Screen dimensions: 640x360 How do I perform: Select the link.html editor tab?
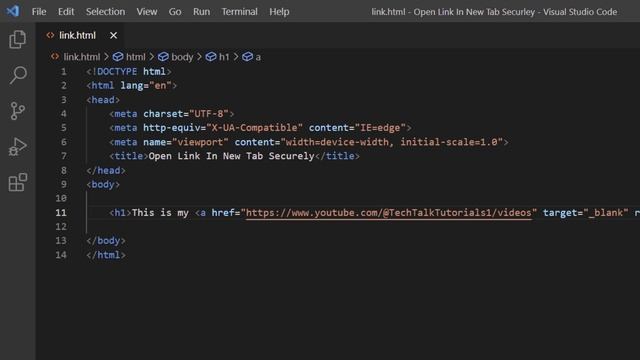(x=80, y=36)
